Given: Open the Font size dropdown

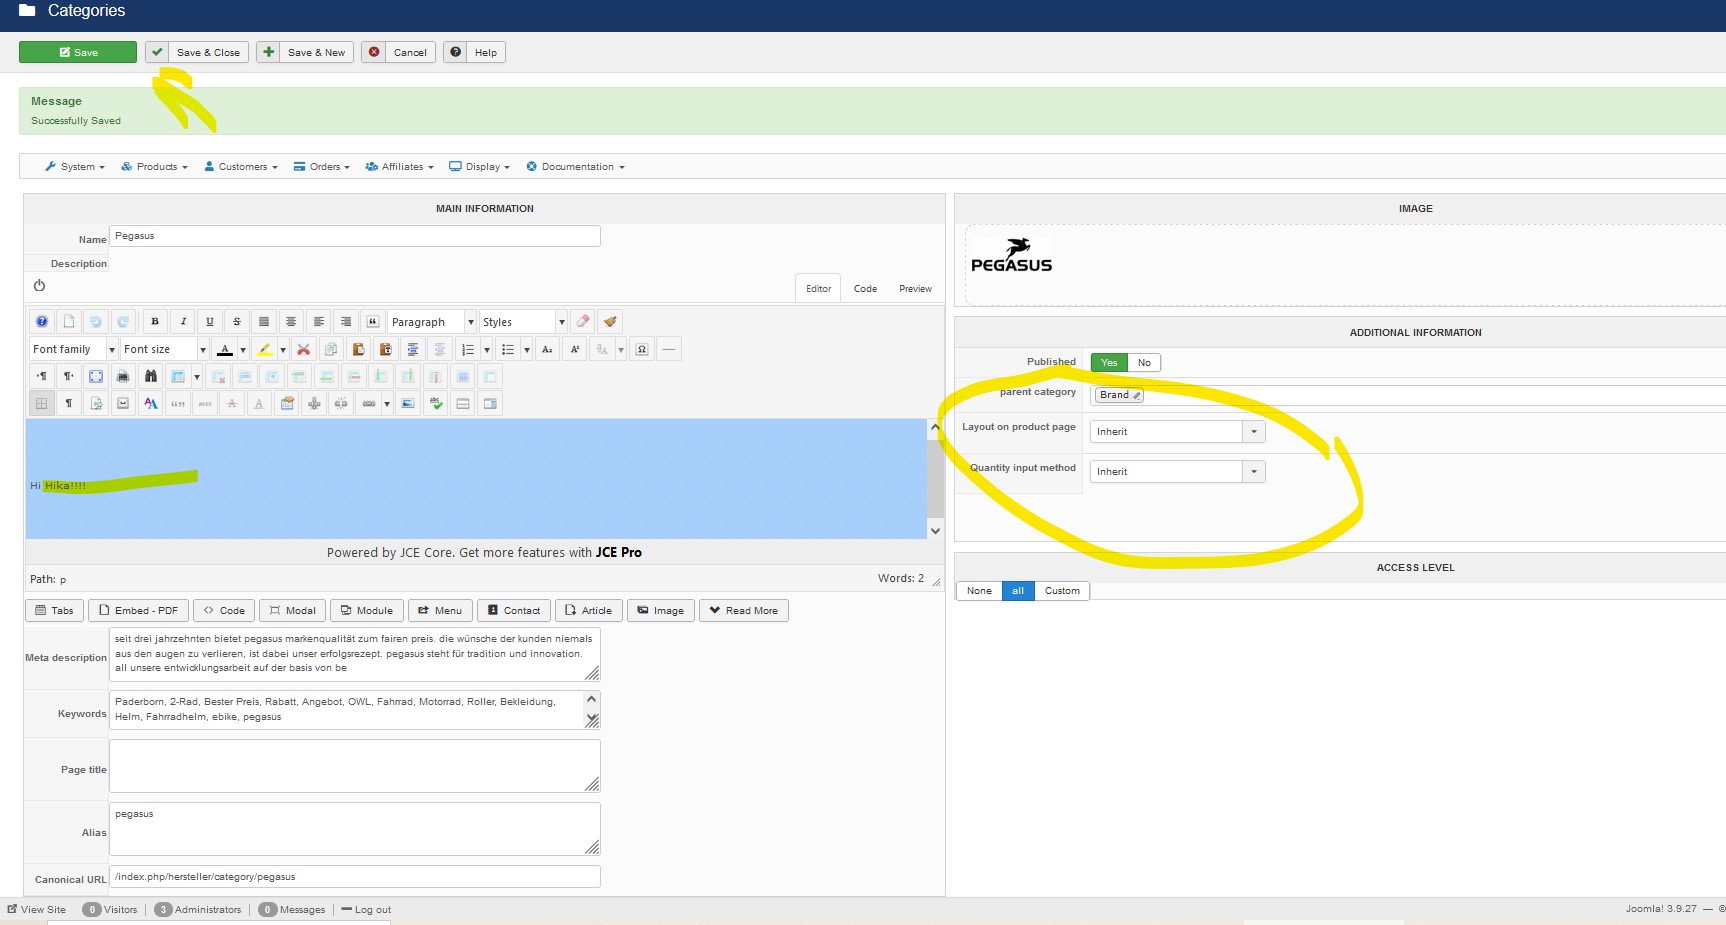Looking at the screenshot, I should click(x=165, y=349).
